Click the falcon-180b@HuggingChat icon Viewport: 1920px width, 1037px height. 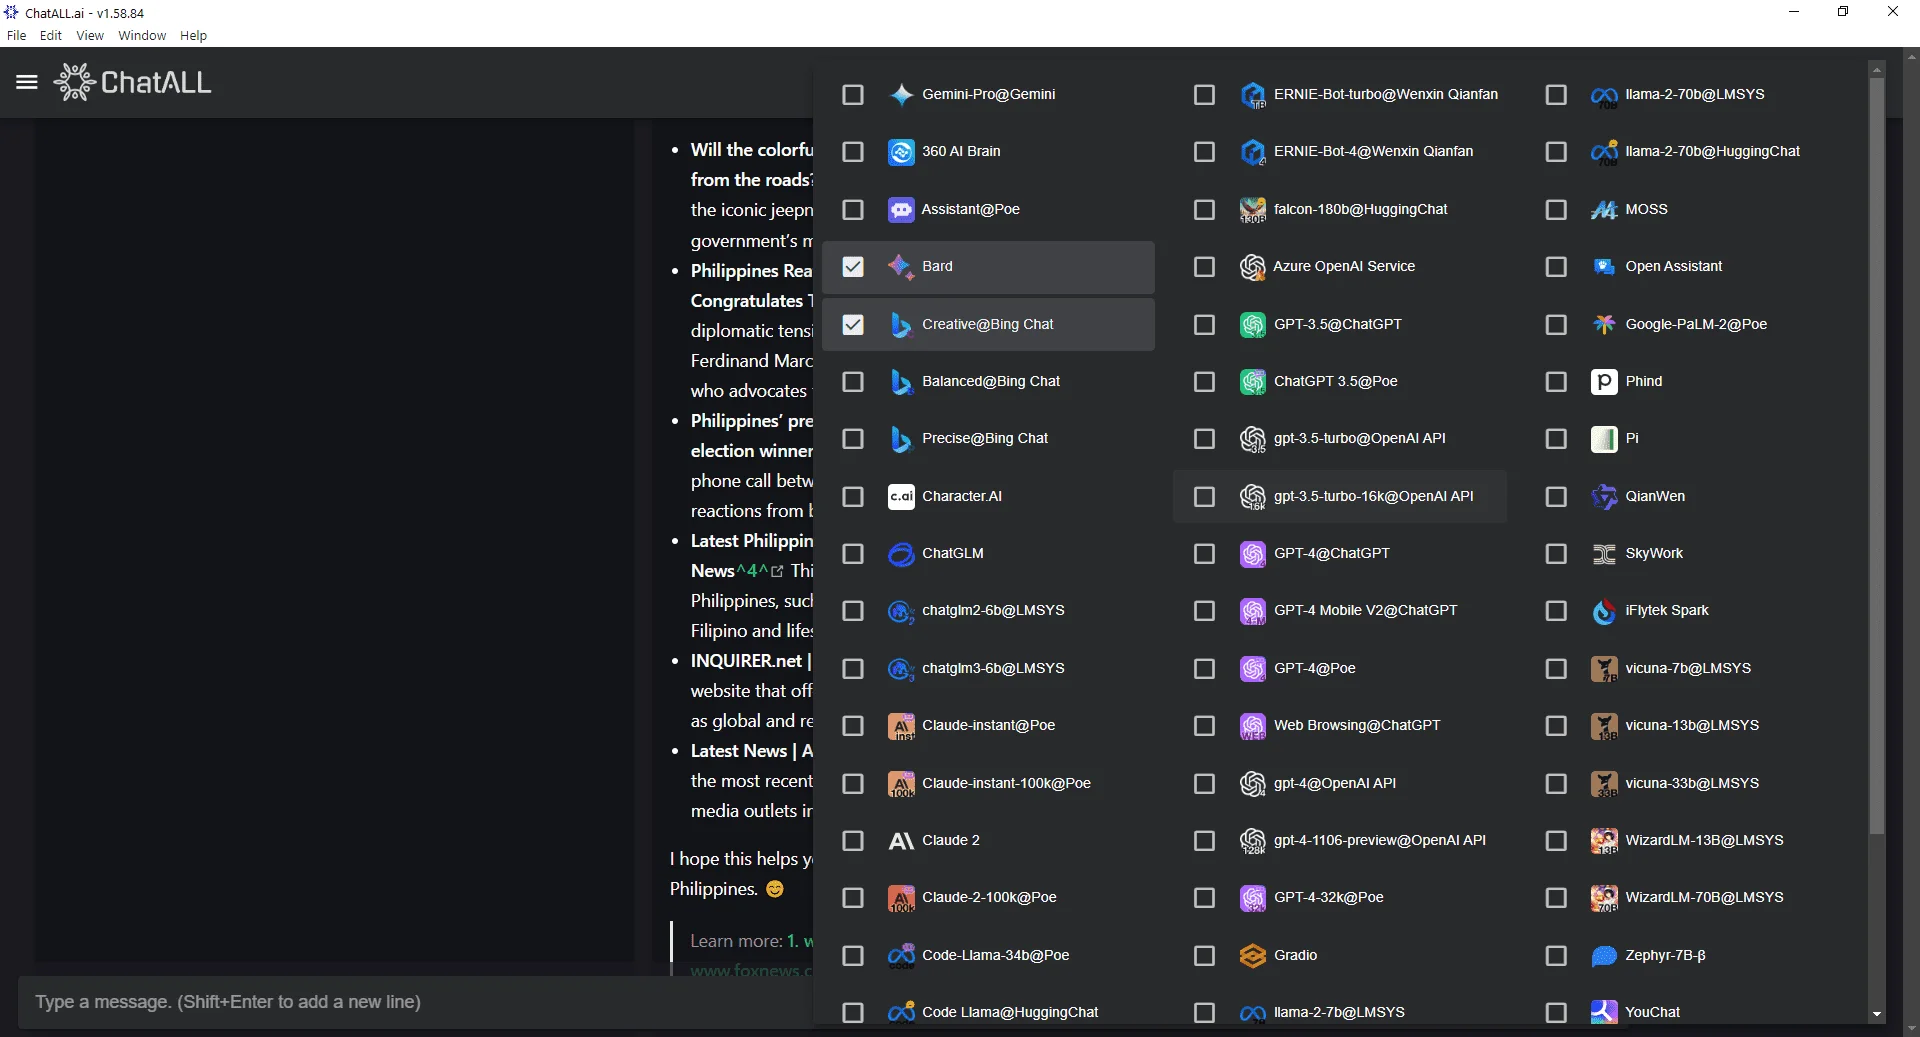(x=1253, y=210)
